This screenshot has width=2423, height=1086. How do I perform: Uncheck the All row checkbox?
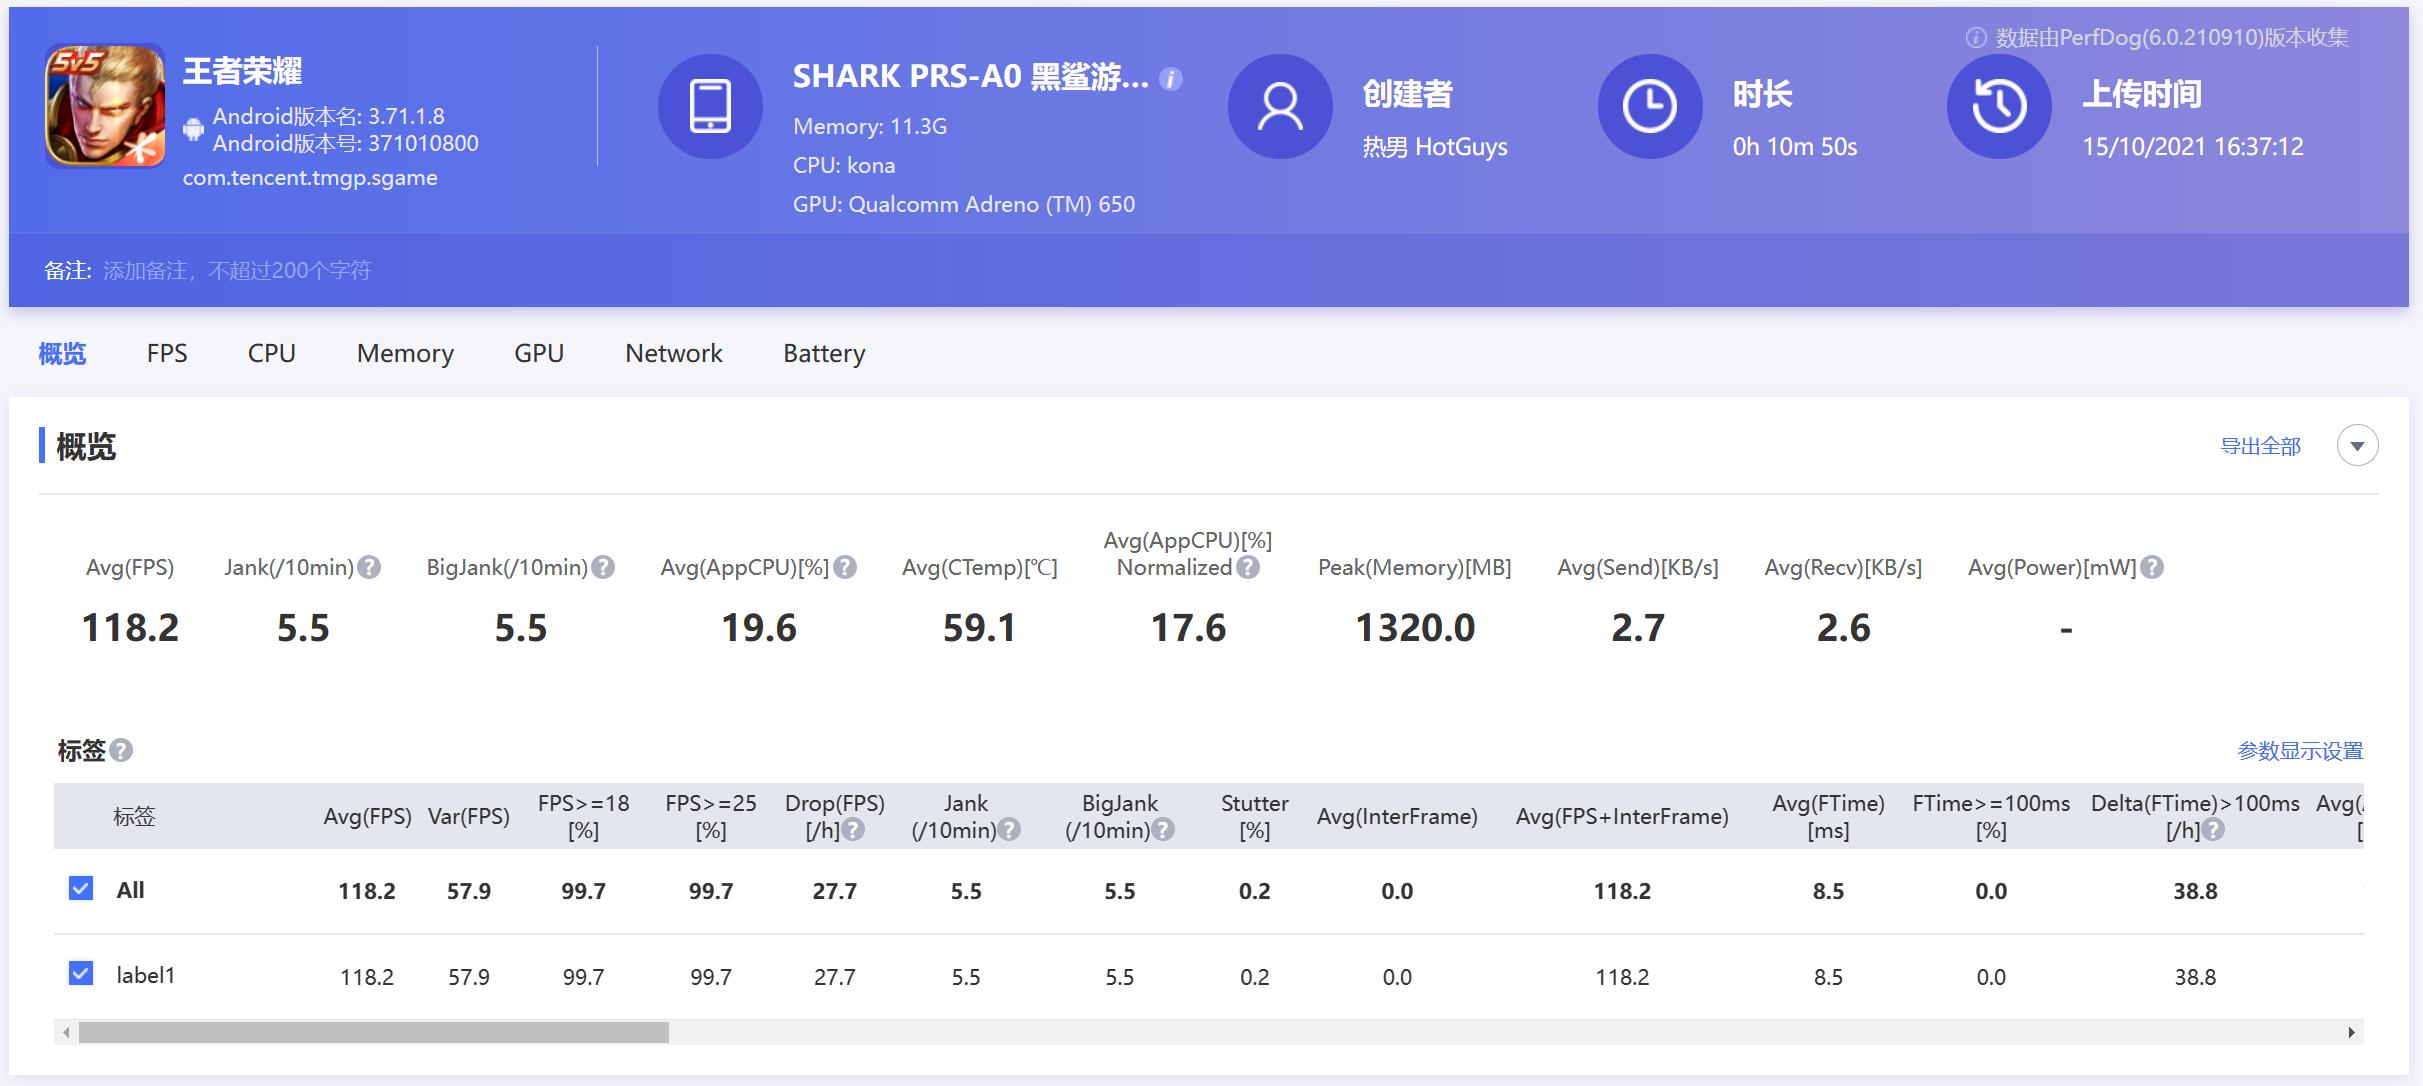click(x=81, y=888)
